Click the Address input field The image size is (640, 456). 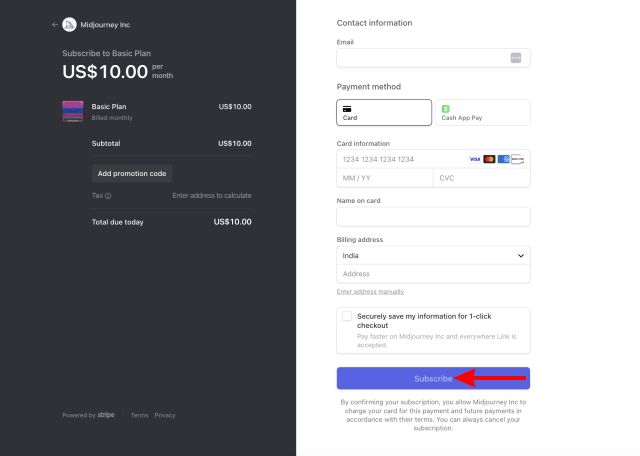(433, 274)
